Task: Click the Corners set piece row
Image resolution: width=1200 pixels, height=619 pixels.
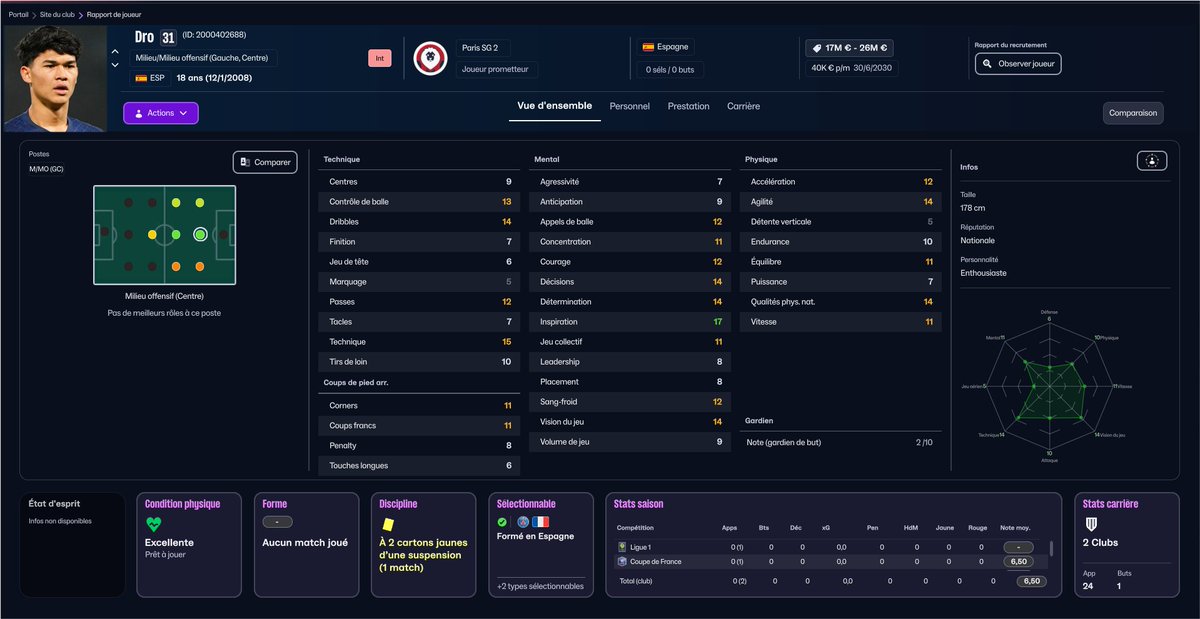Action: point(420,406)
